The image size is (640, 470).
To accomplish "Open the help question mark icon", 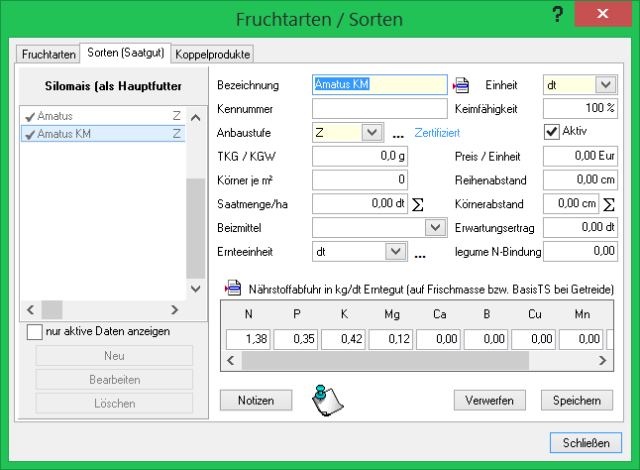I will (x=558, y=14).
